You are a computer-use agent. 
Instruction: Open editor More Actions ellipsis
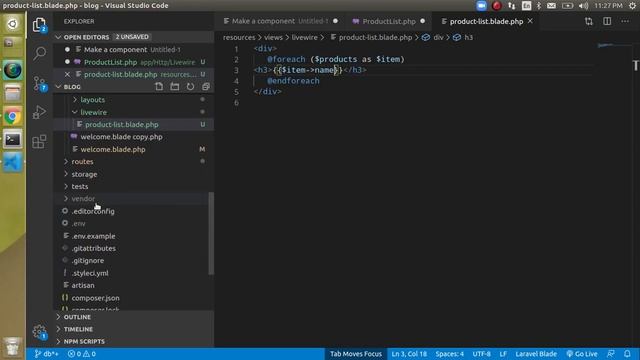625,21
